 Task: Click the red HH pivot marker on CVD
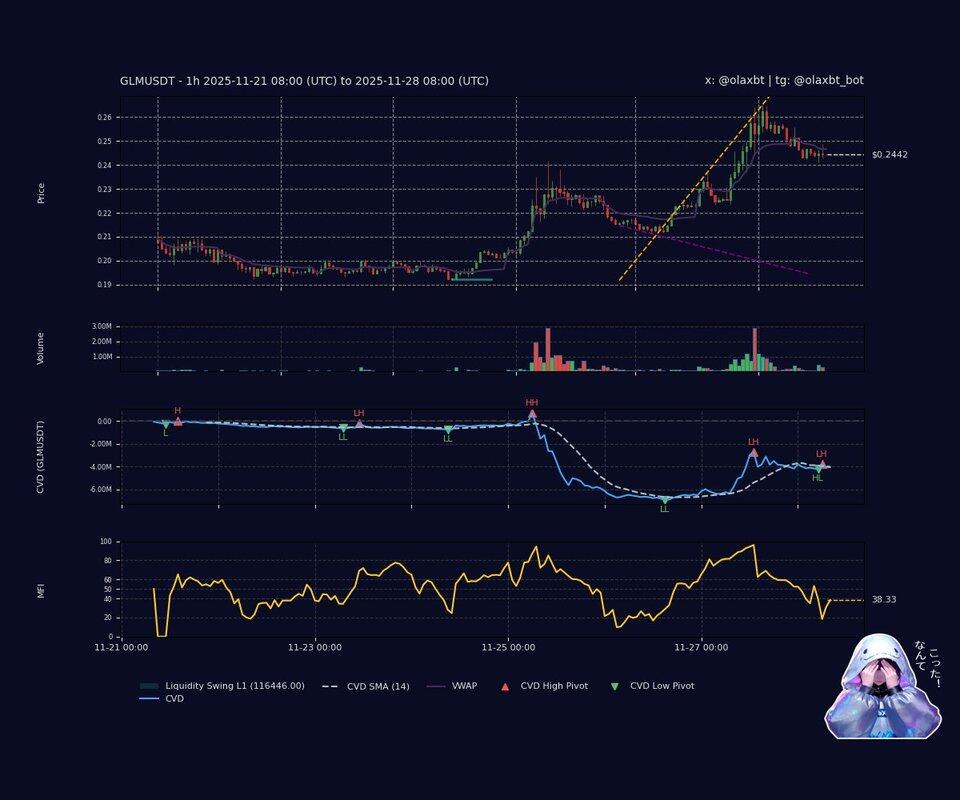tap(532, 413)
